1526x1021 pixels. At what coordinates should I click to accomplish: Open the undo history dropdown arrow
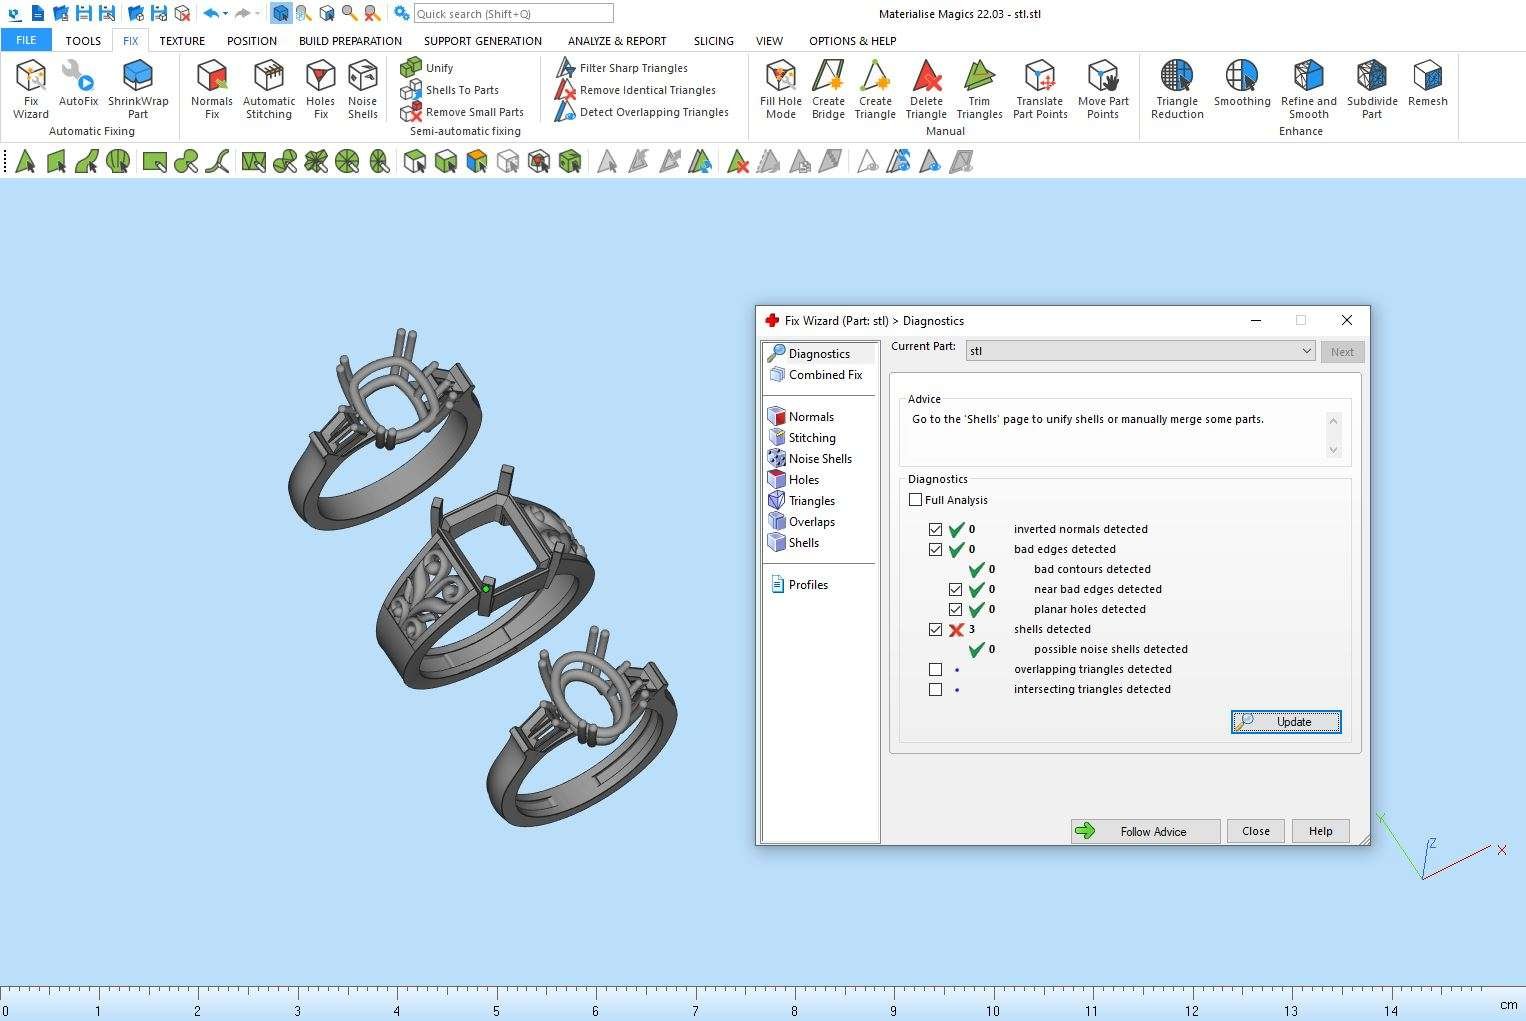point(226,14)
